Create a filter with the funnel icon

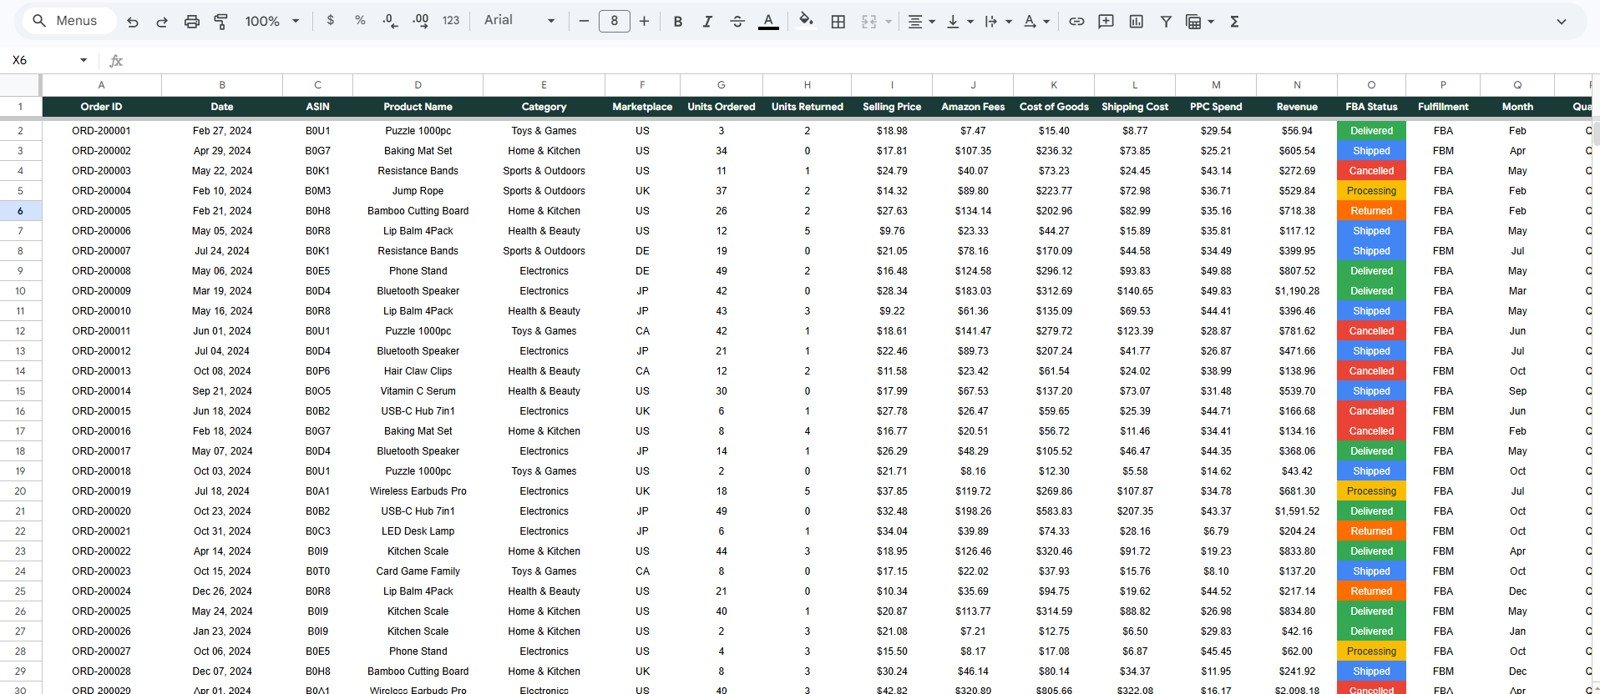pos(1166,21)
